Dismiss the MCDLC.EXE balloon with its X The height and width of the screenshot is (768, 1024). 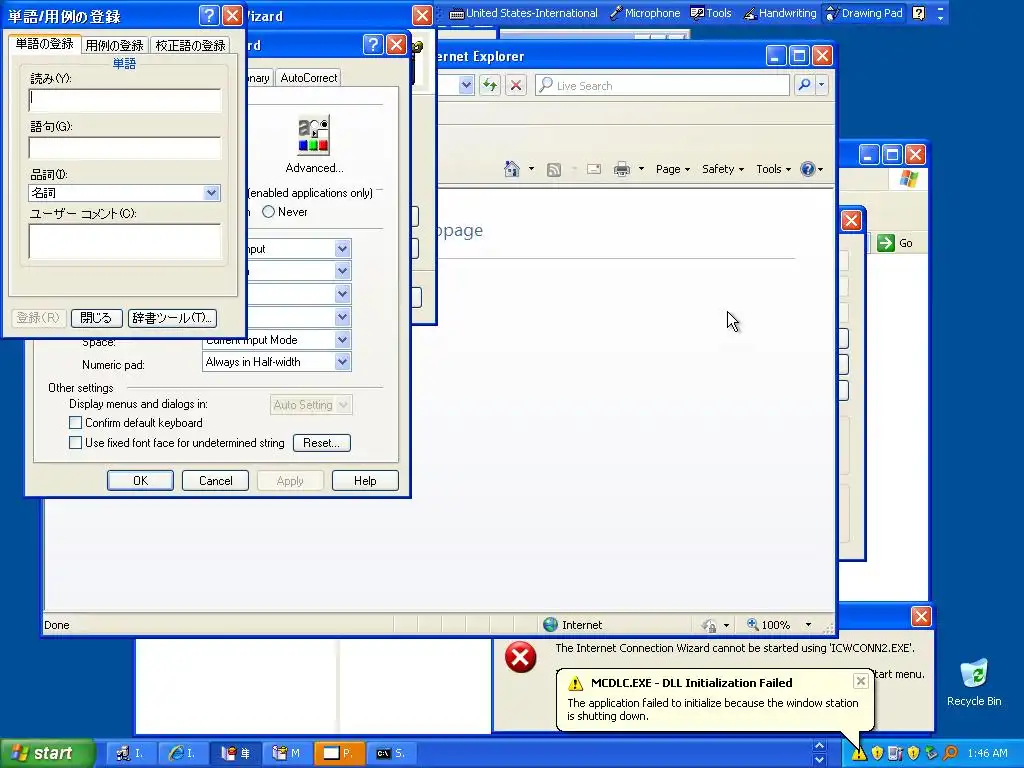[x=861, y=681]
